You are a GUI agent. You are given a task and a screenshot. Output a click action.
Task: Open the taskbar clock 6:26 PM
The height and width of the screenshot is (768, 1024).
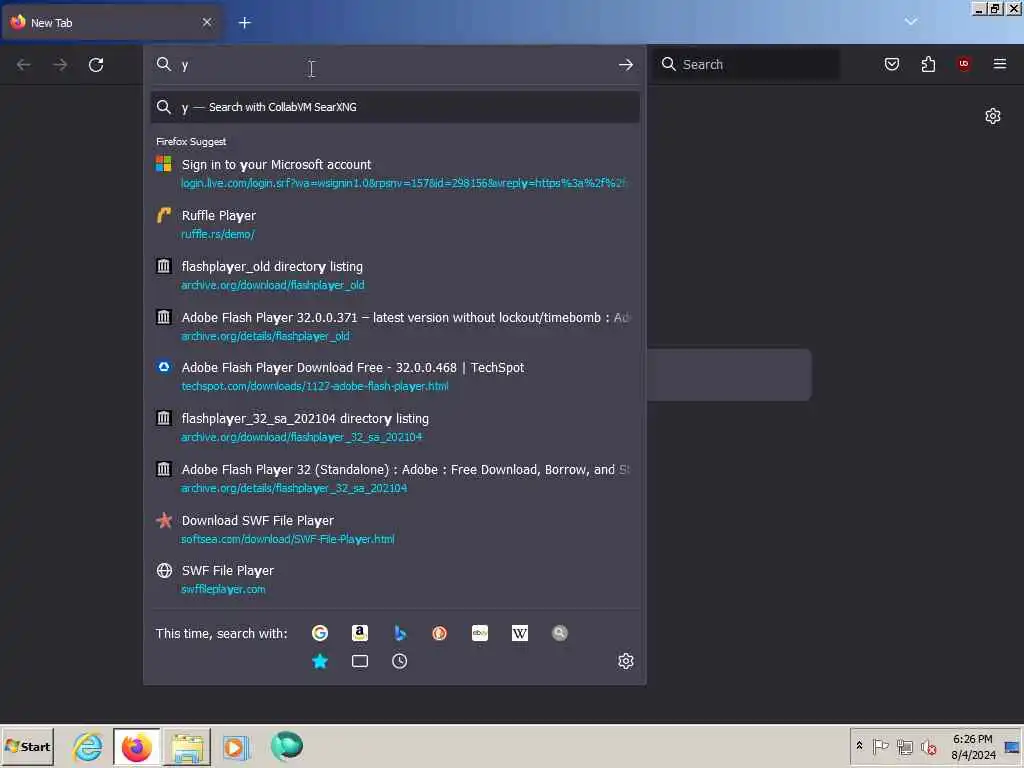pyautogui.click(x=973, y=746)
